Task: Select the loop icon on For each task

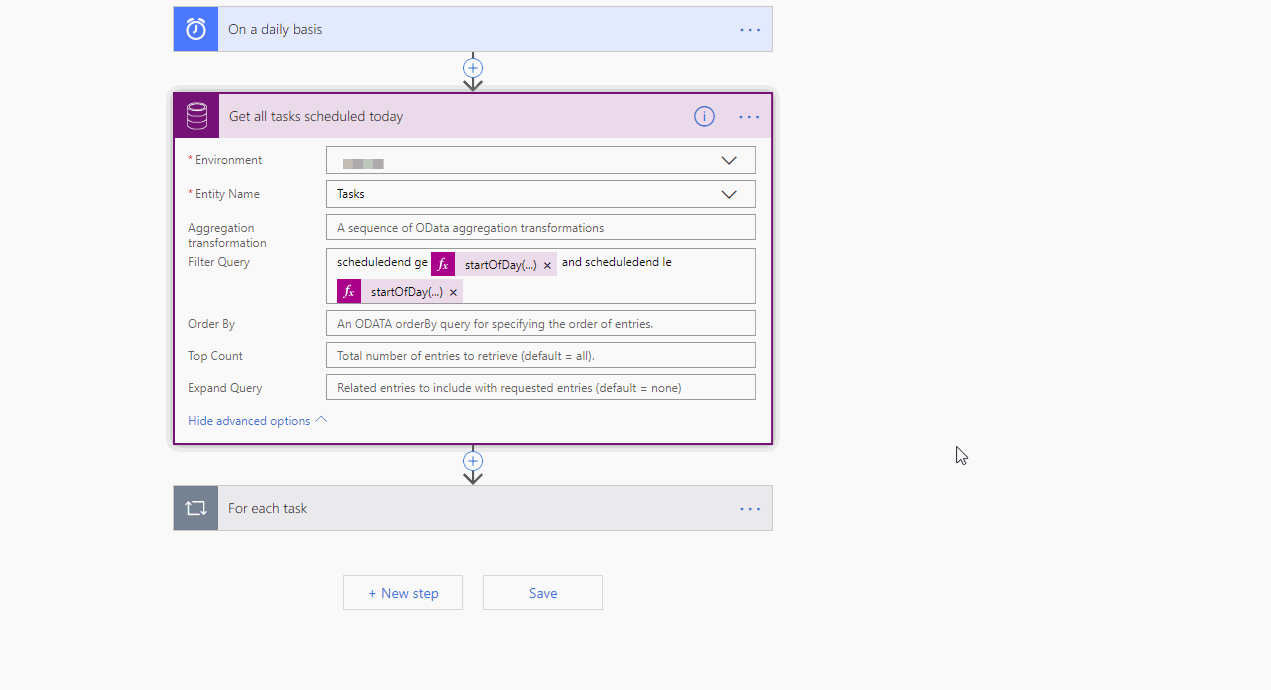Action: click(x=195, y=507)
